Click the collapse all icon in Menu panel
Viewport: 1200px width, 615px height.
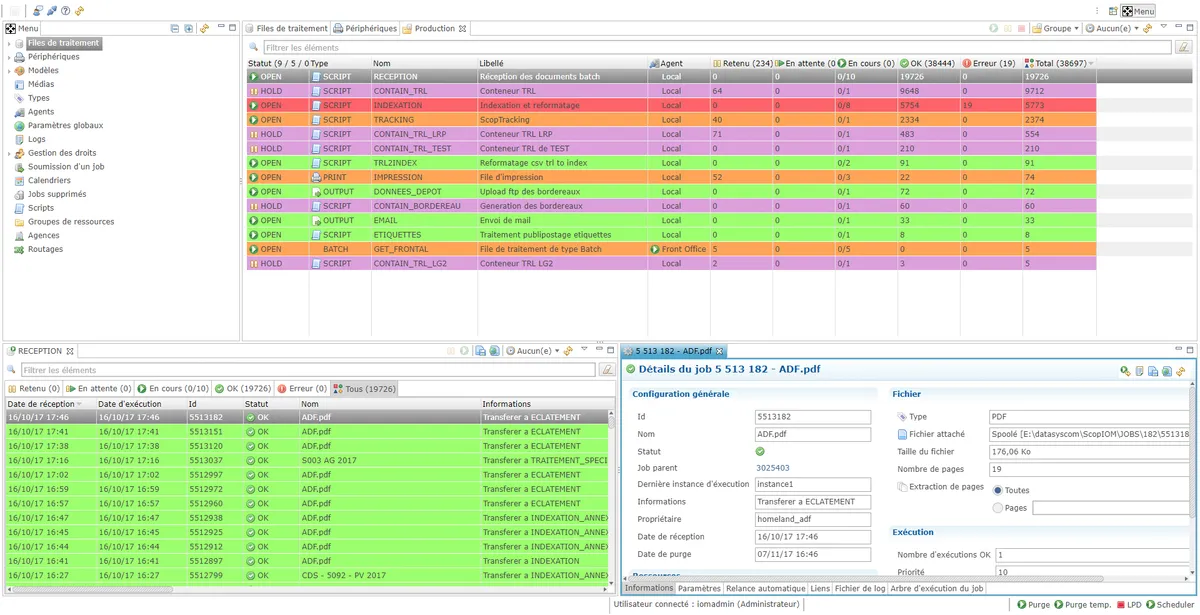175,28
